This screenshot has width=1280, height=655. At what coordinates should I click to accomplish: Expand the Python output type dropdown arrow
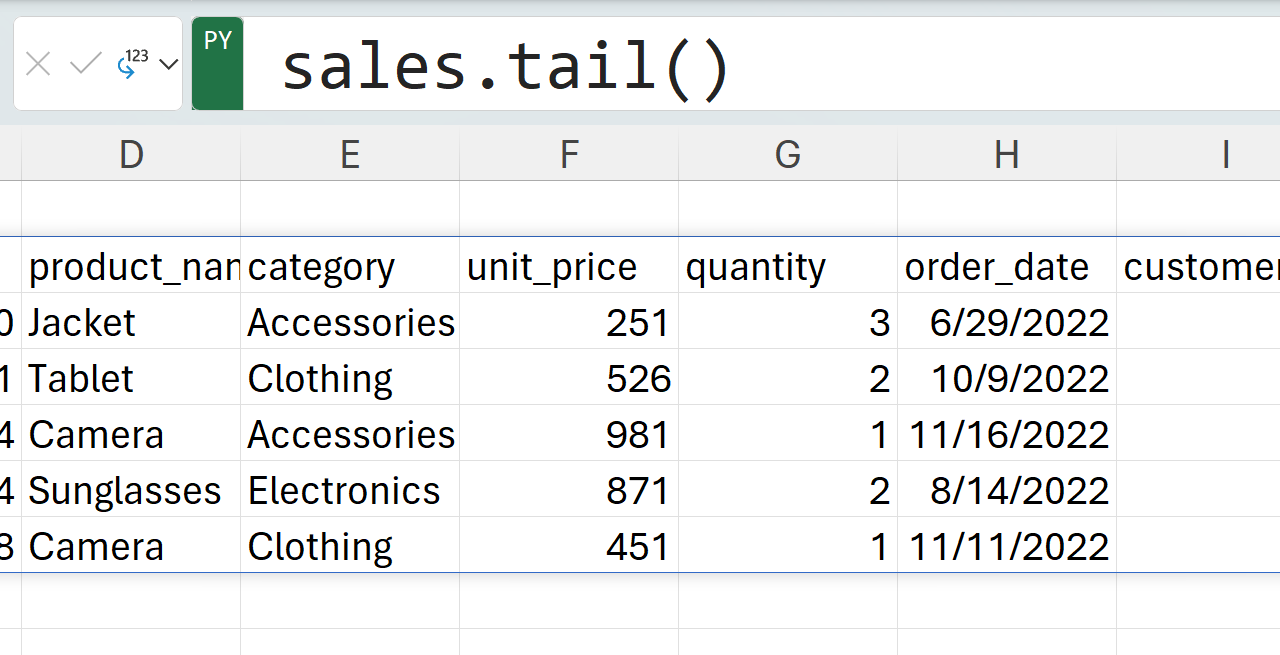[x=169, y=65]
